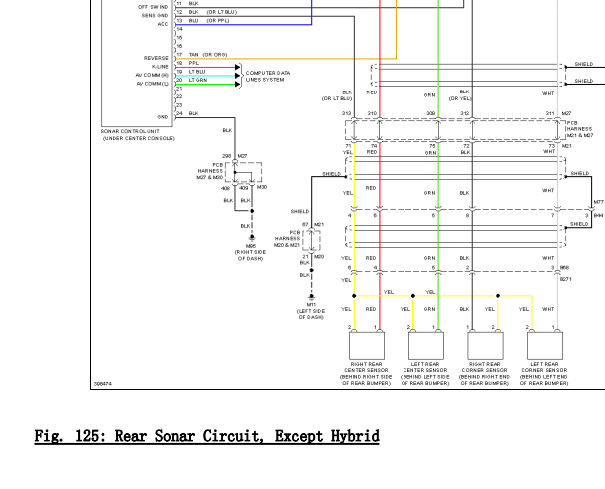Select the K-LINE pin label
This screenshot has height=489, width=605.
pyautogui.click(x=160, y=67)
